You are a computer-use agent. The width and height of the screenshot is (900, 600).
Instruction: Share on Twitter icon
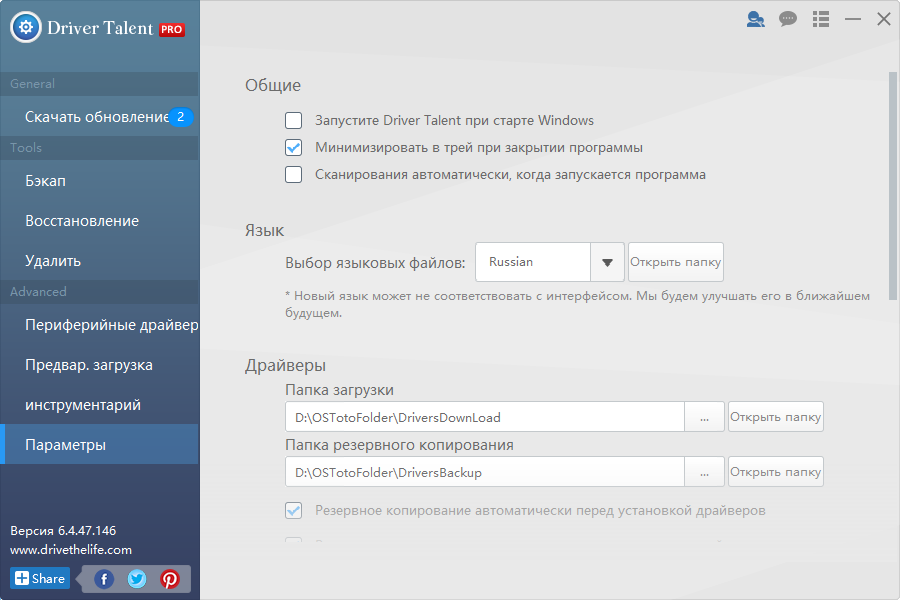coord(137,579)
